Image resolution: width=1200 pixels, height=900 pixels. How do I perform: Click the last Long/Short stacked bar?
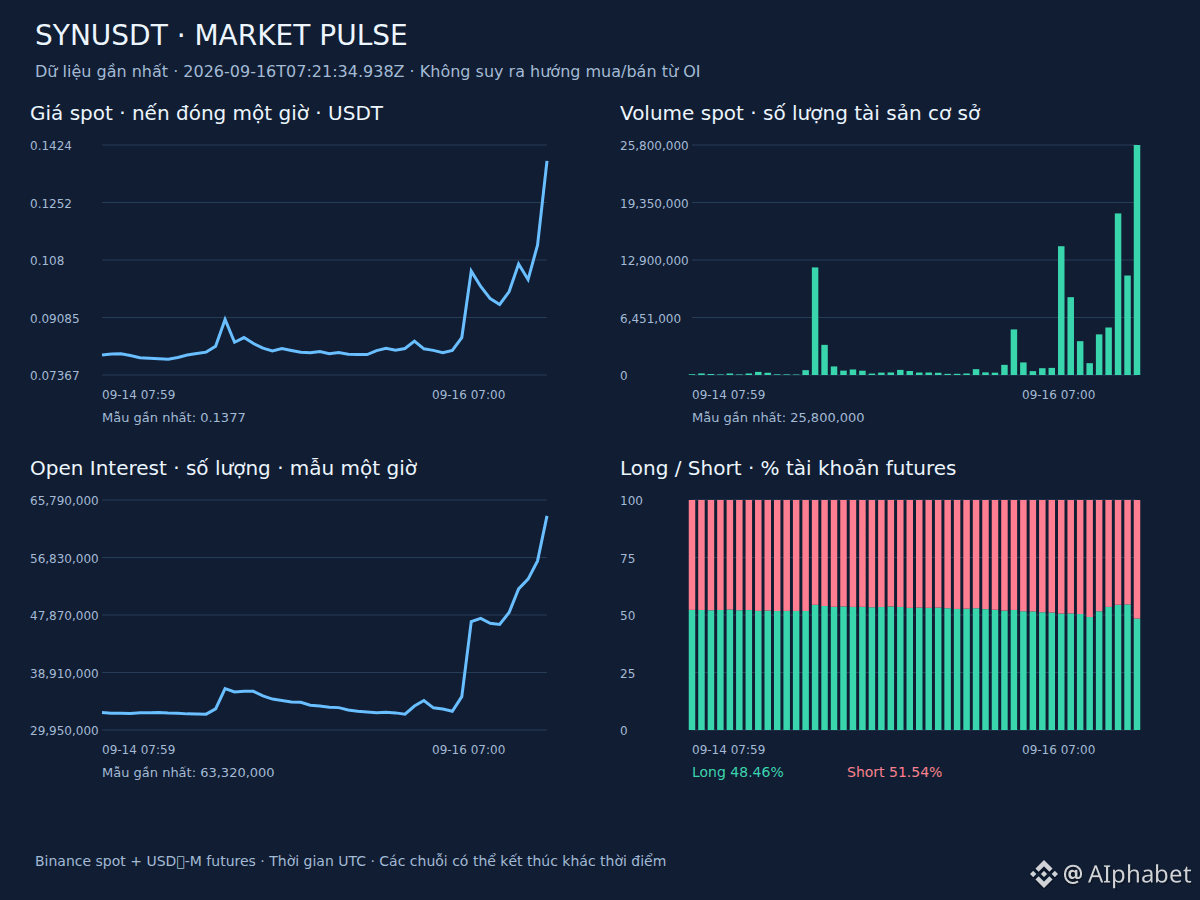(x=1137, y=615)
